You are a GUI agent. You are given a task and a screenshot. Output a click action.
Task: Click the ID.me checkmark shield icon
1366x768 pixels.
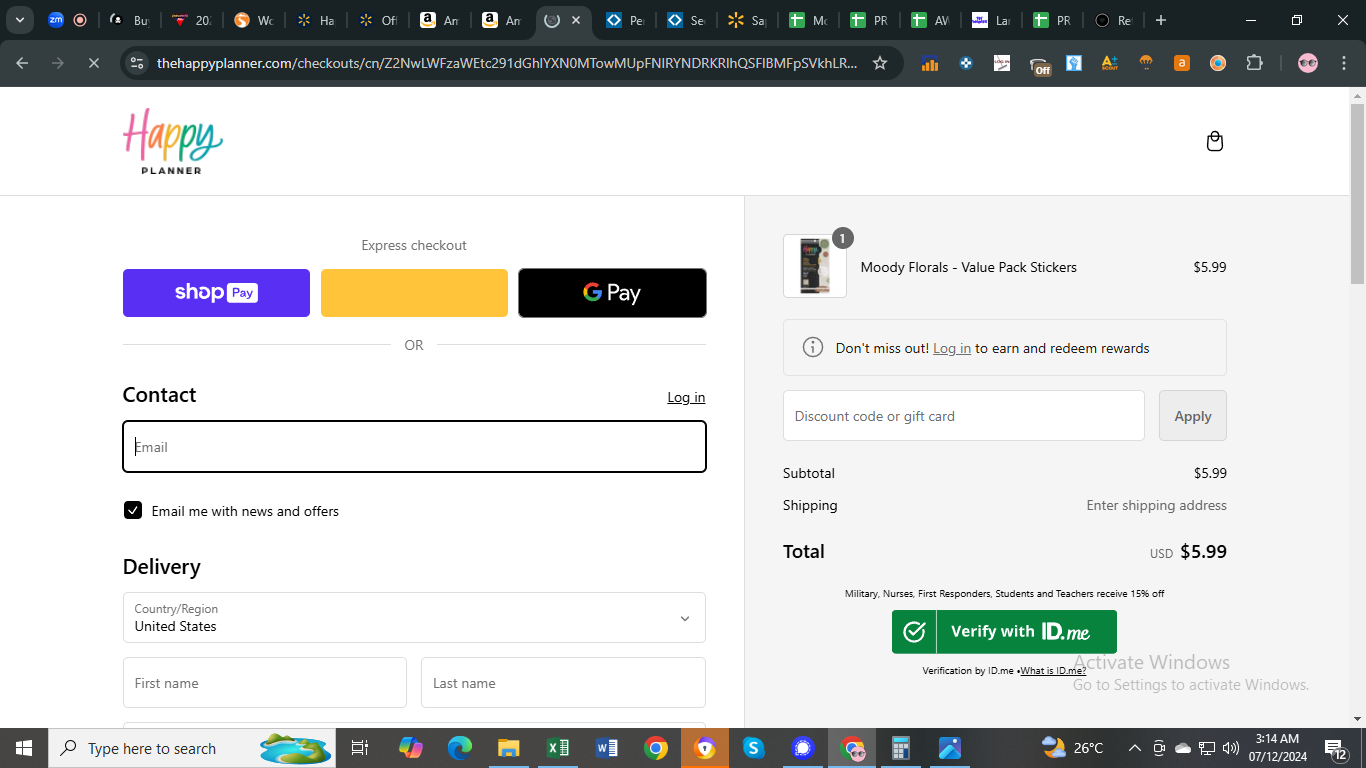[914, 632]
